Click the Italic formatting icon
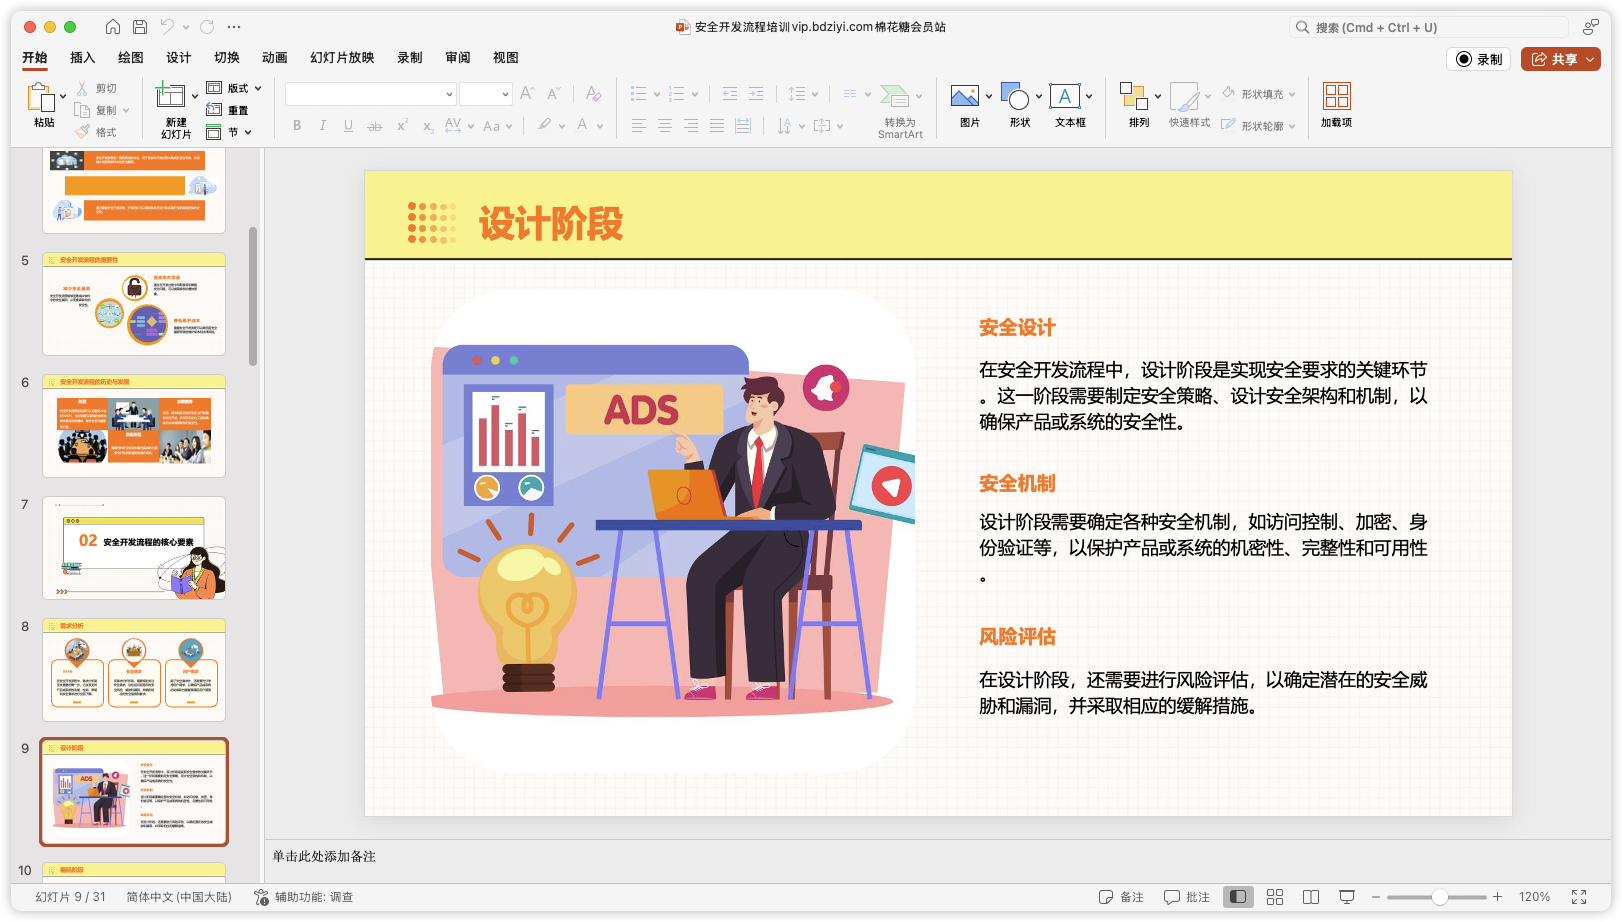The image size is (1622, 922). click(x=322, y=125)
